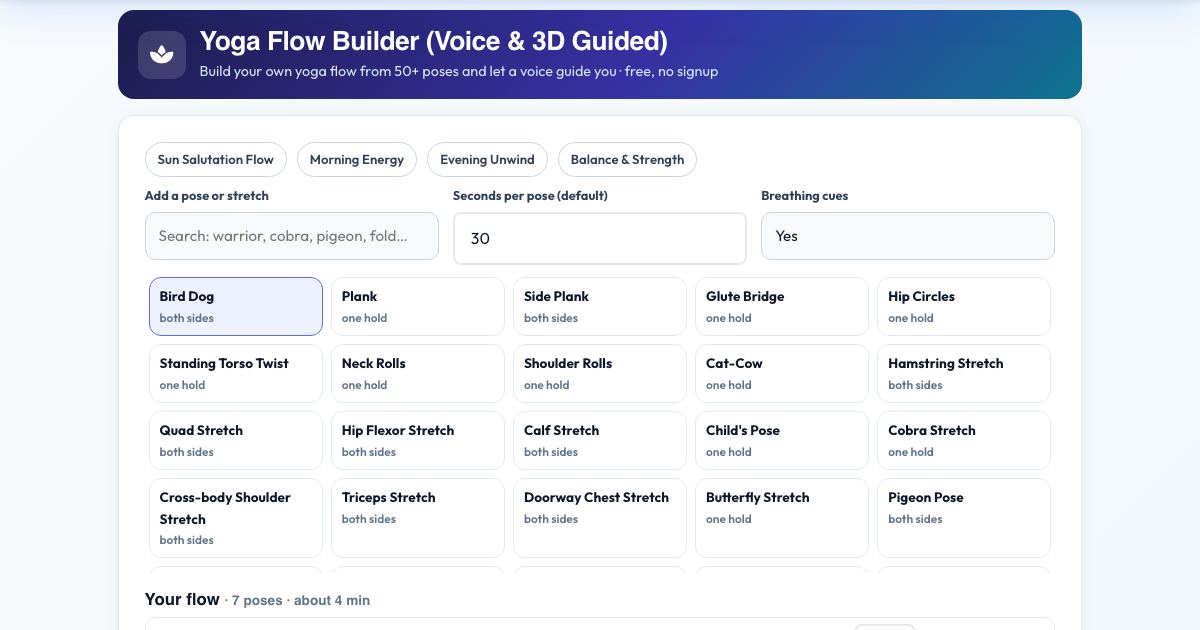
Task: Choose the Cat-Cow pose card
Action: 782,373
